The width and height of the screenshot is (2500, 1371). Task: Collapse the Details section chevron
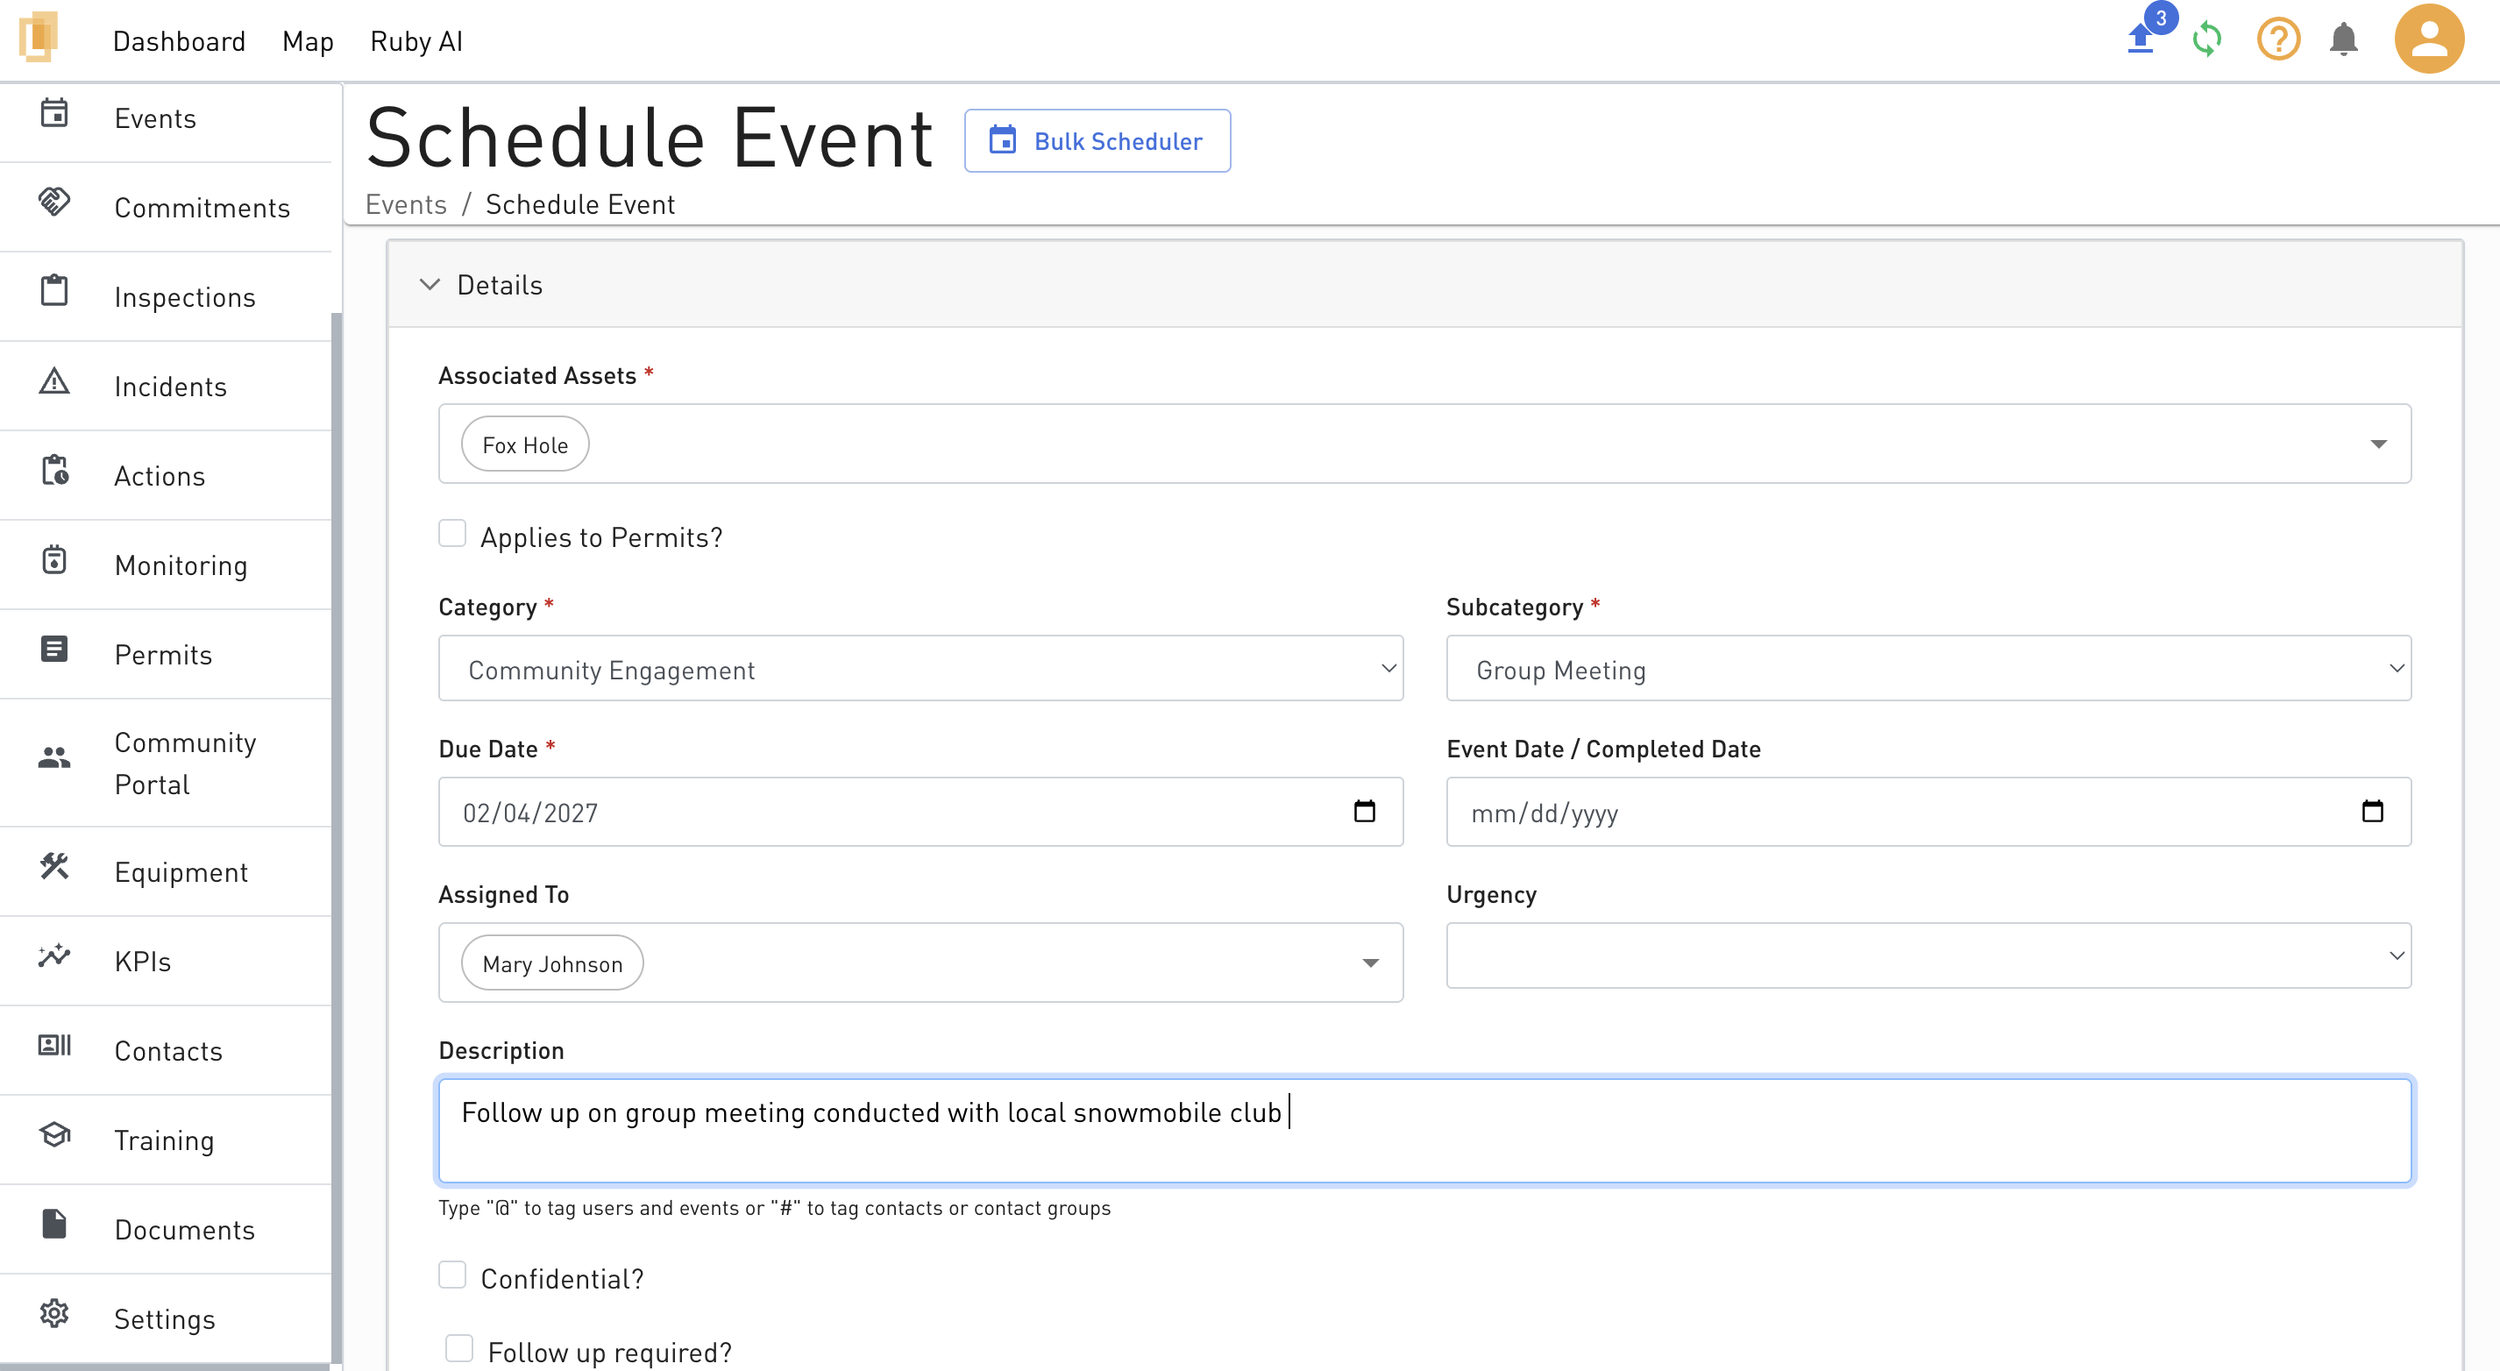430,285
